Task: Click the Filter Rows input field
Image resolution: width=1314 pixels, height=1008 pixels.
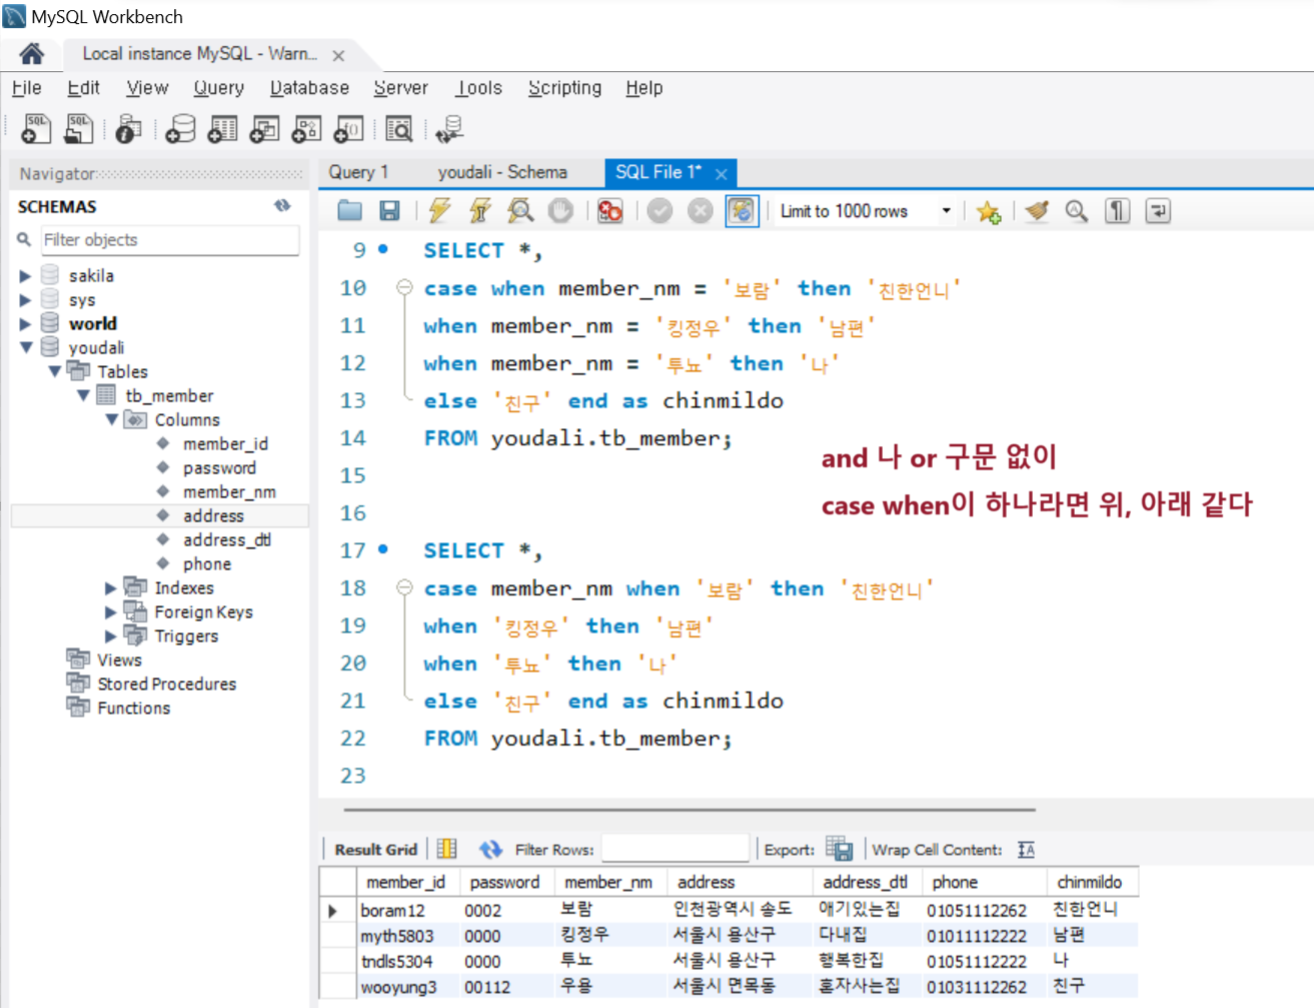Action: tap(675, 849)
